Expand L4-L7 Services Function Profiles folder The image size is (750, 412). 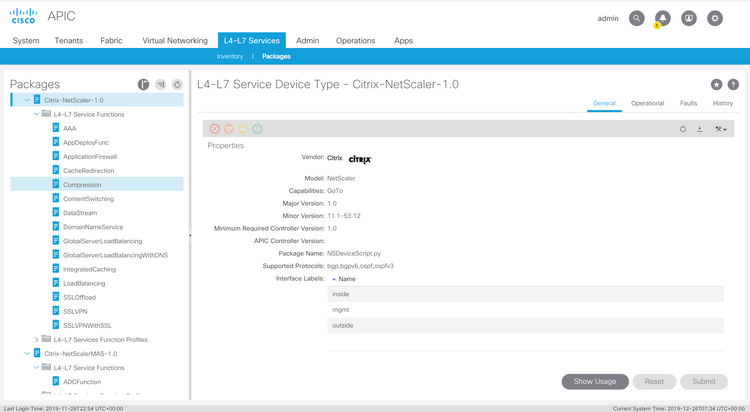point(36,339)
